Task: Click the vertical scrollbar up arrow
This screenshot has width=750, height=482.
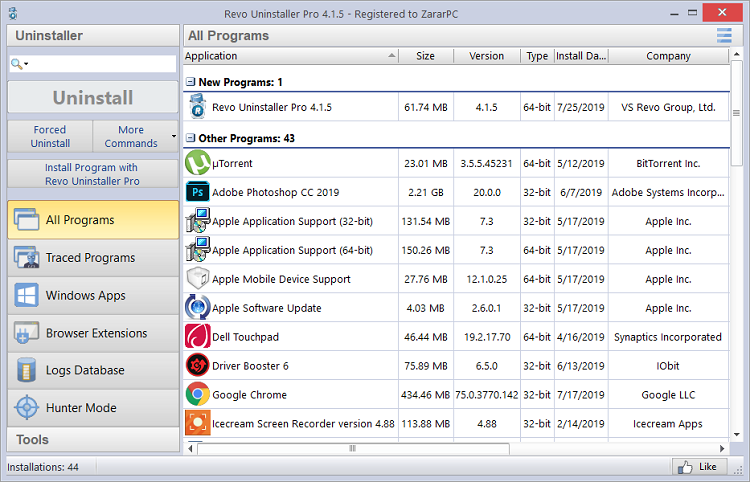Action: pos(737,55)
